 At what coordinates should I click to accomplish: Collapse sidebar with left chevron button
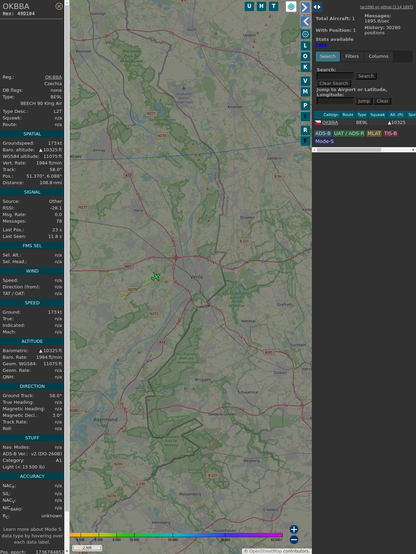[x=305, y=21]
